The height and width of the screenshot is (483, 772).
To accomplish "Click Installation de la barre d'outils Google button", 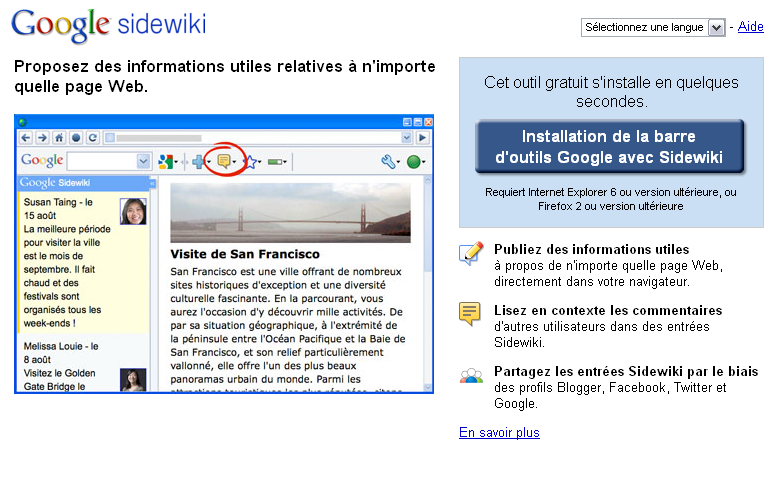I will click(x=609, y=146).
